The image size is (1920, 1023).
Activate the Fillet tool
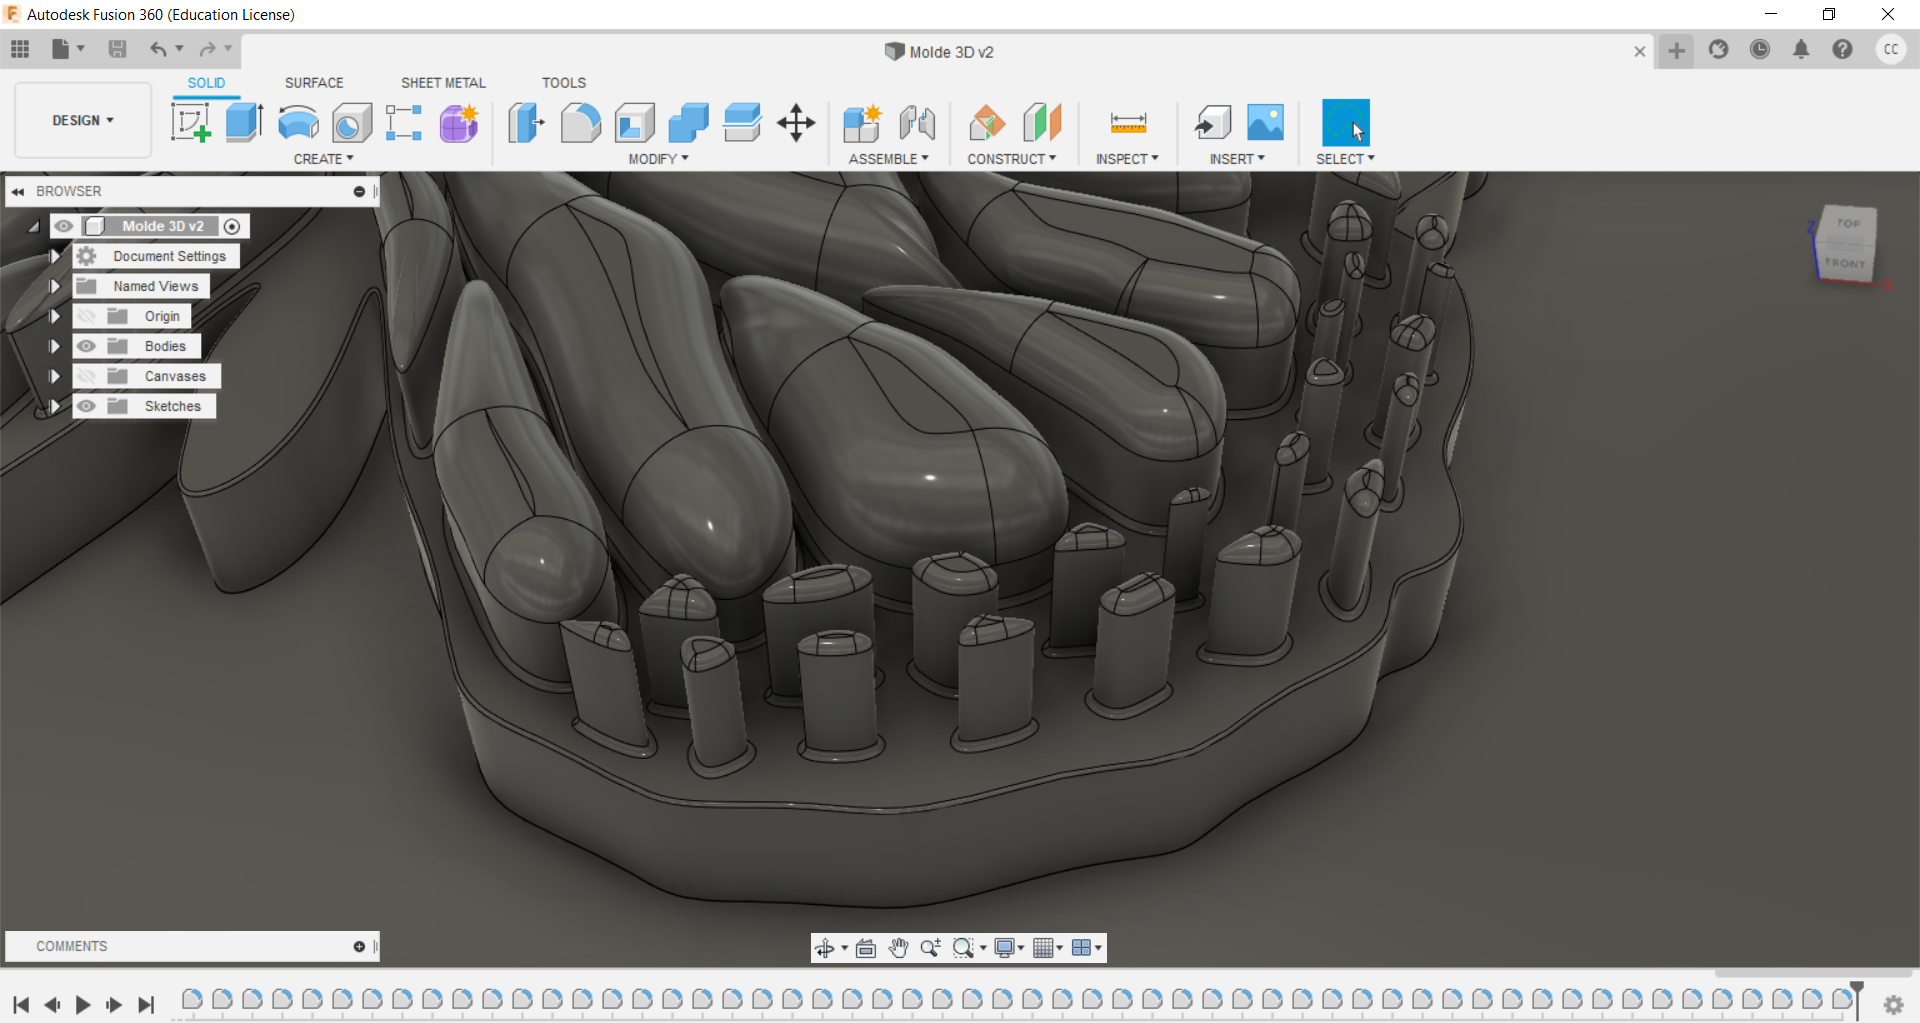[581, 122]
